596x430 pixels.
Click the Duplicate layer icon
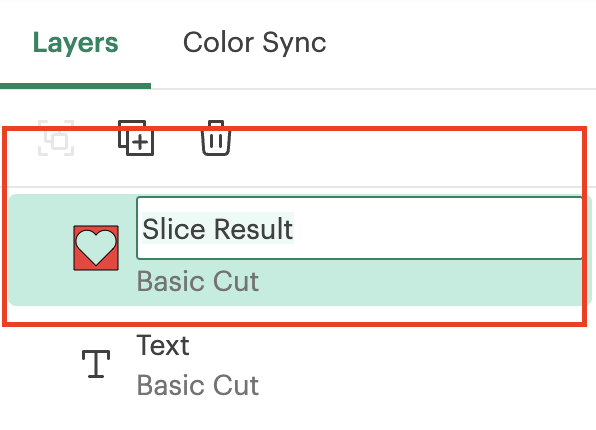click(136, 138)
